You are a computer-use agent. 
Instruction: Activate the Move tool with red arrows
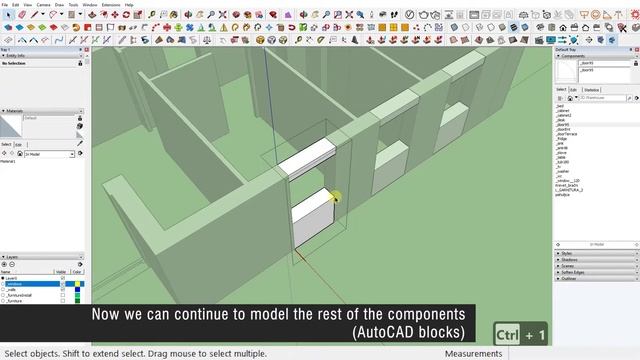(115, 15)
